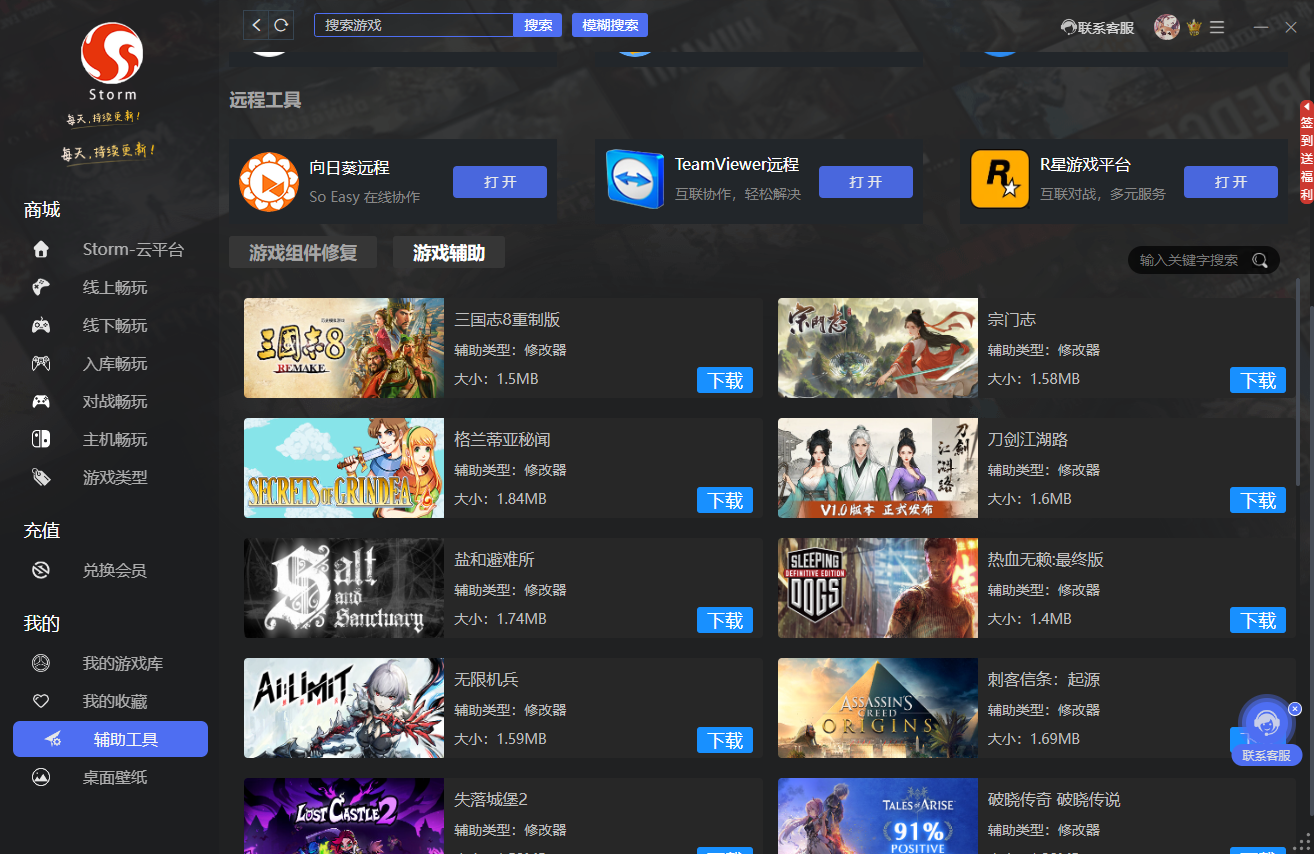Click 刀剑江湖路 cover thumbnail
The width and height of the screenshot is (1314, 854).
pos(878,468)
